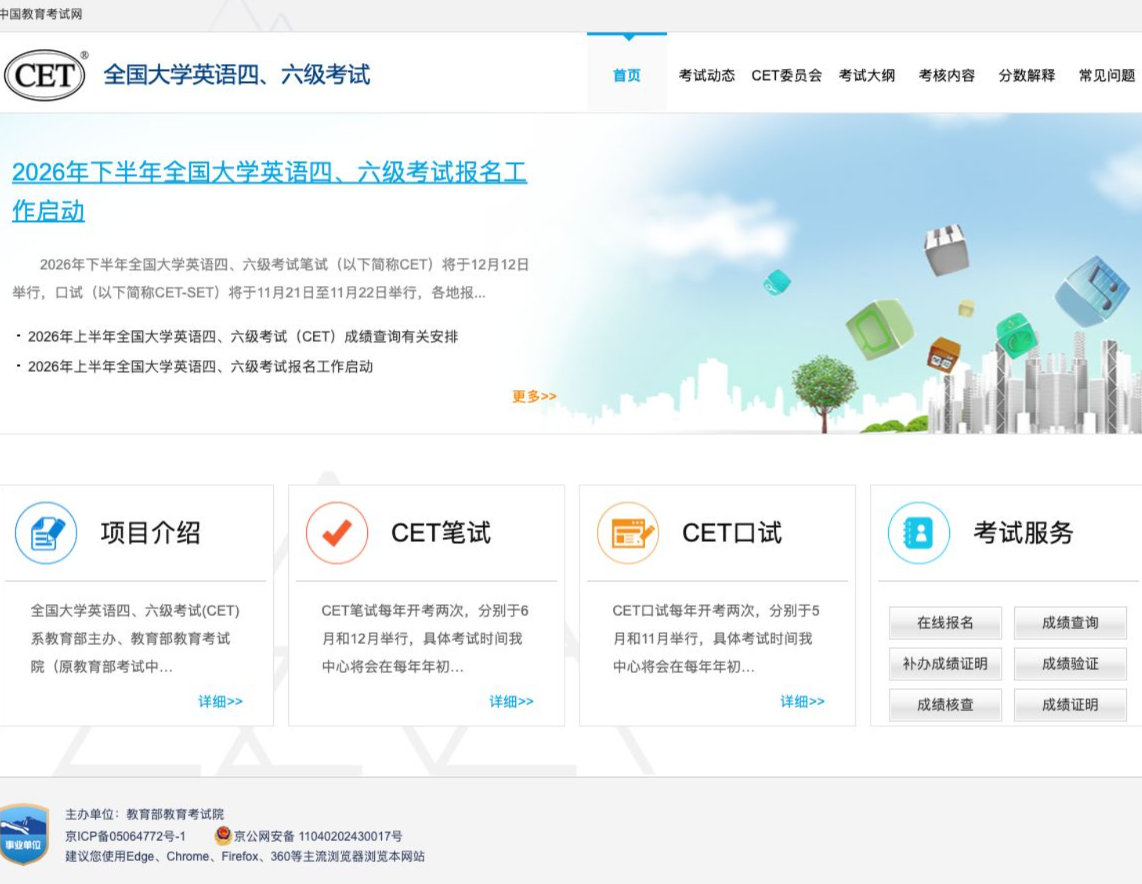This screenshot has height=884, width=1142.
Task: Open 2026年上半年考试报名工作启动 news item
Action: coord(200,366)
